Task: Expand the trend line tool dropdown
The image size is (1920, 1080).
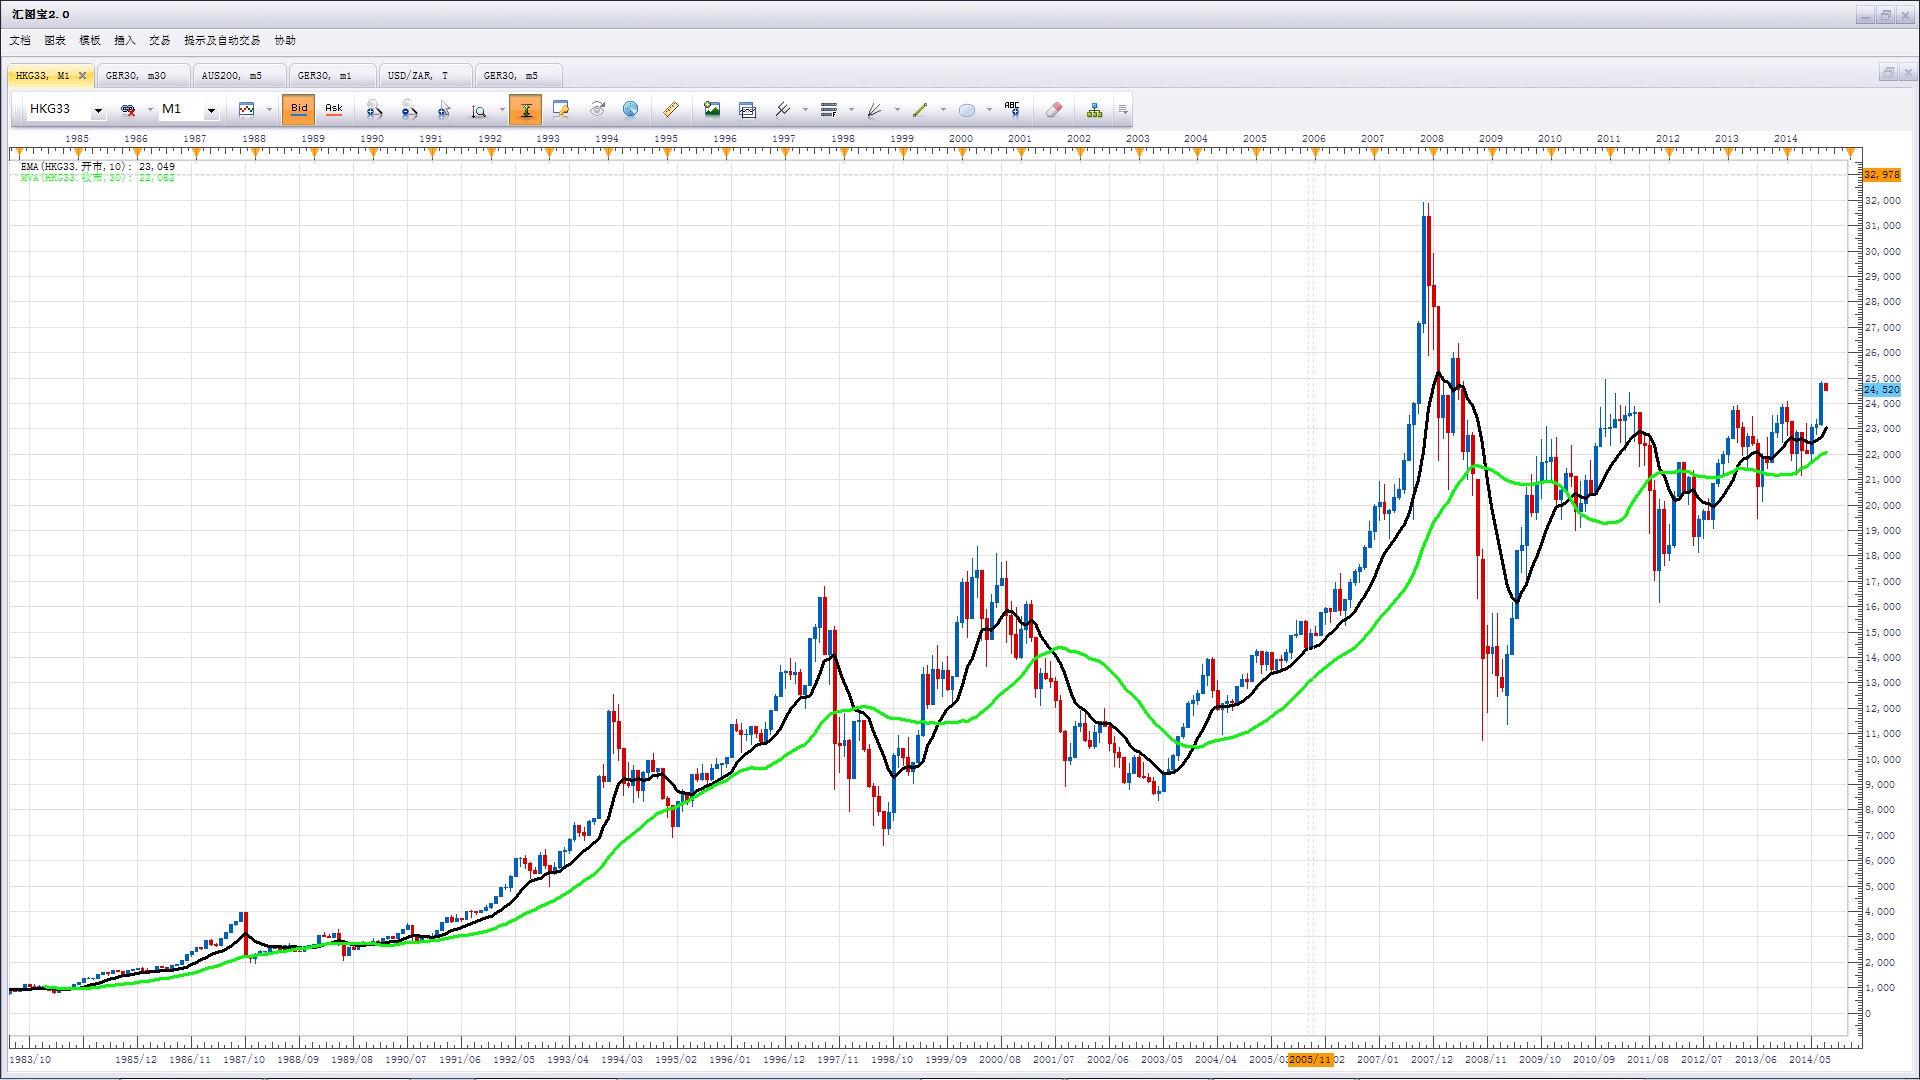Action: click(x=943, y=110)
